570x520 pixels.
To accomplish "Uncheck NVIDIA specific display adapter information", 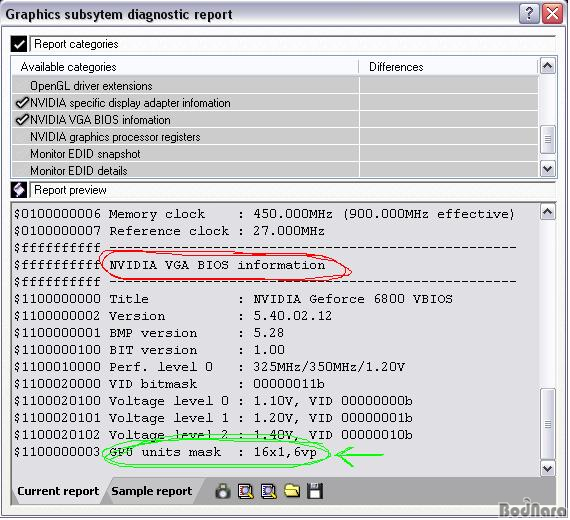I will pyautogui.click(x=23, y=103).
